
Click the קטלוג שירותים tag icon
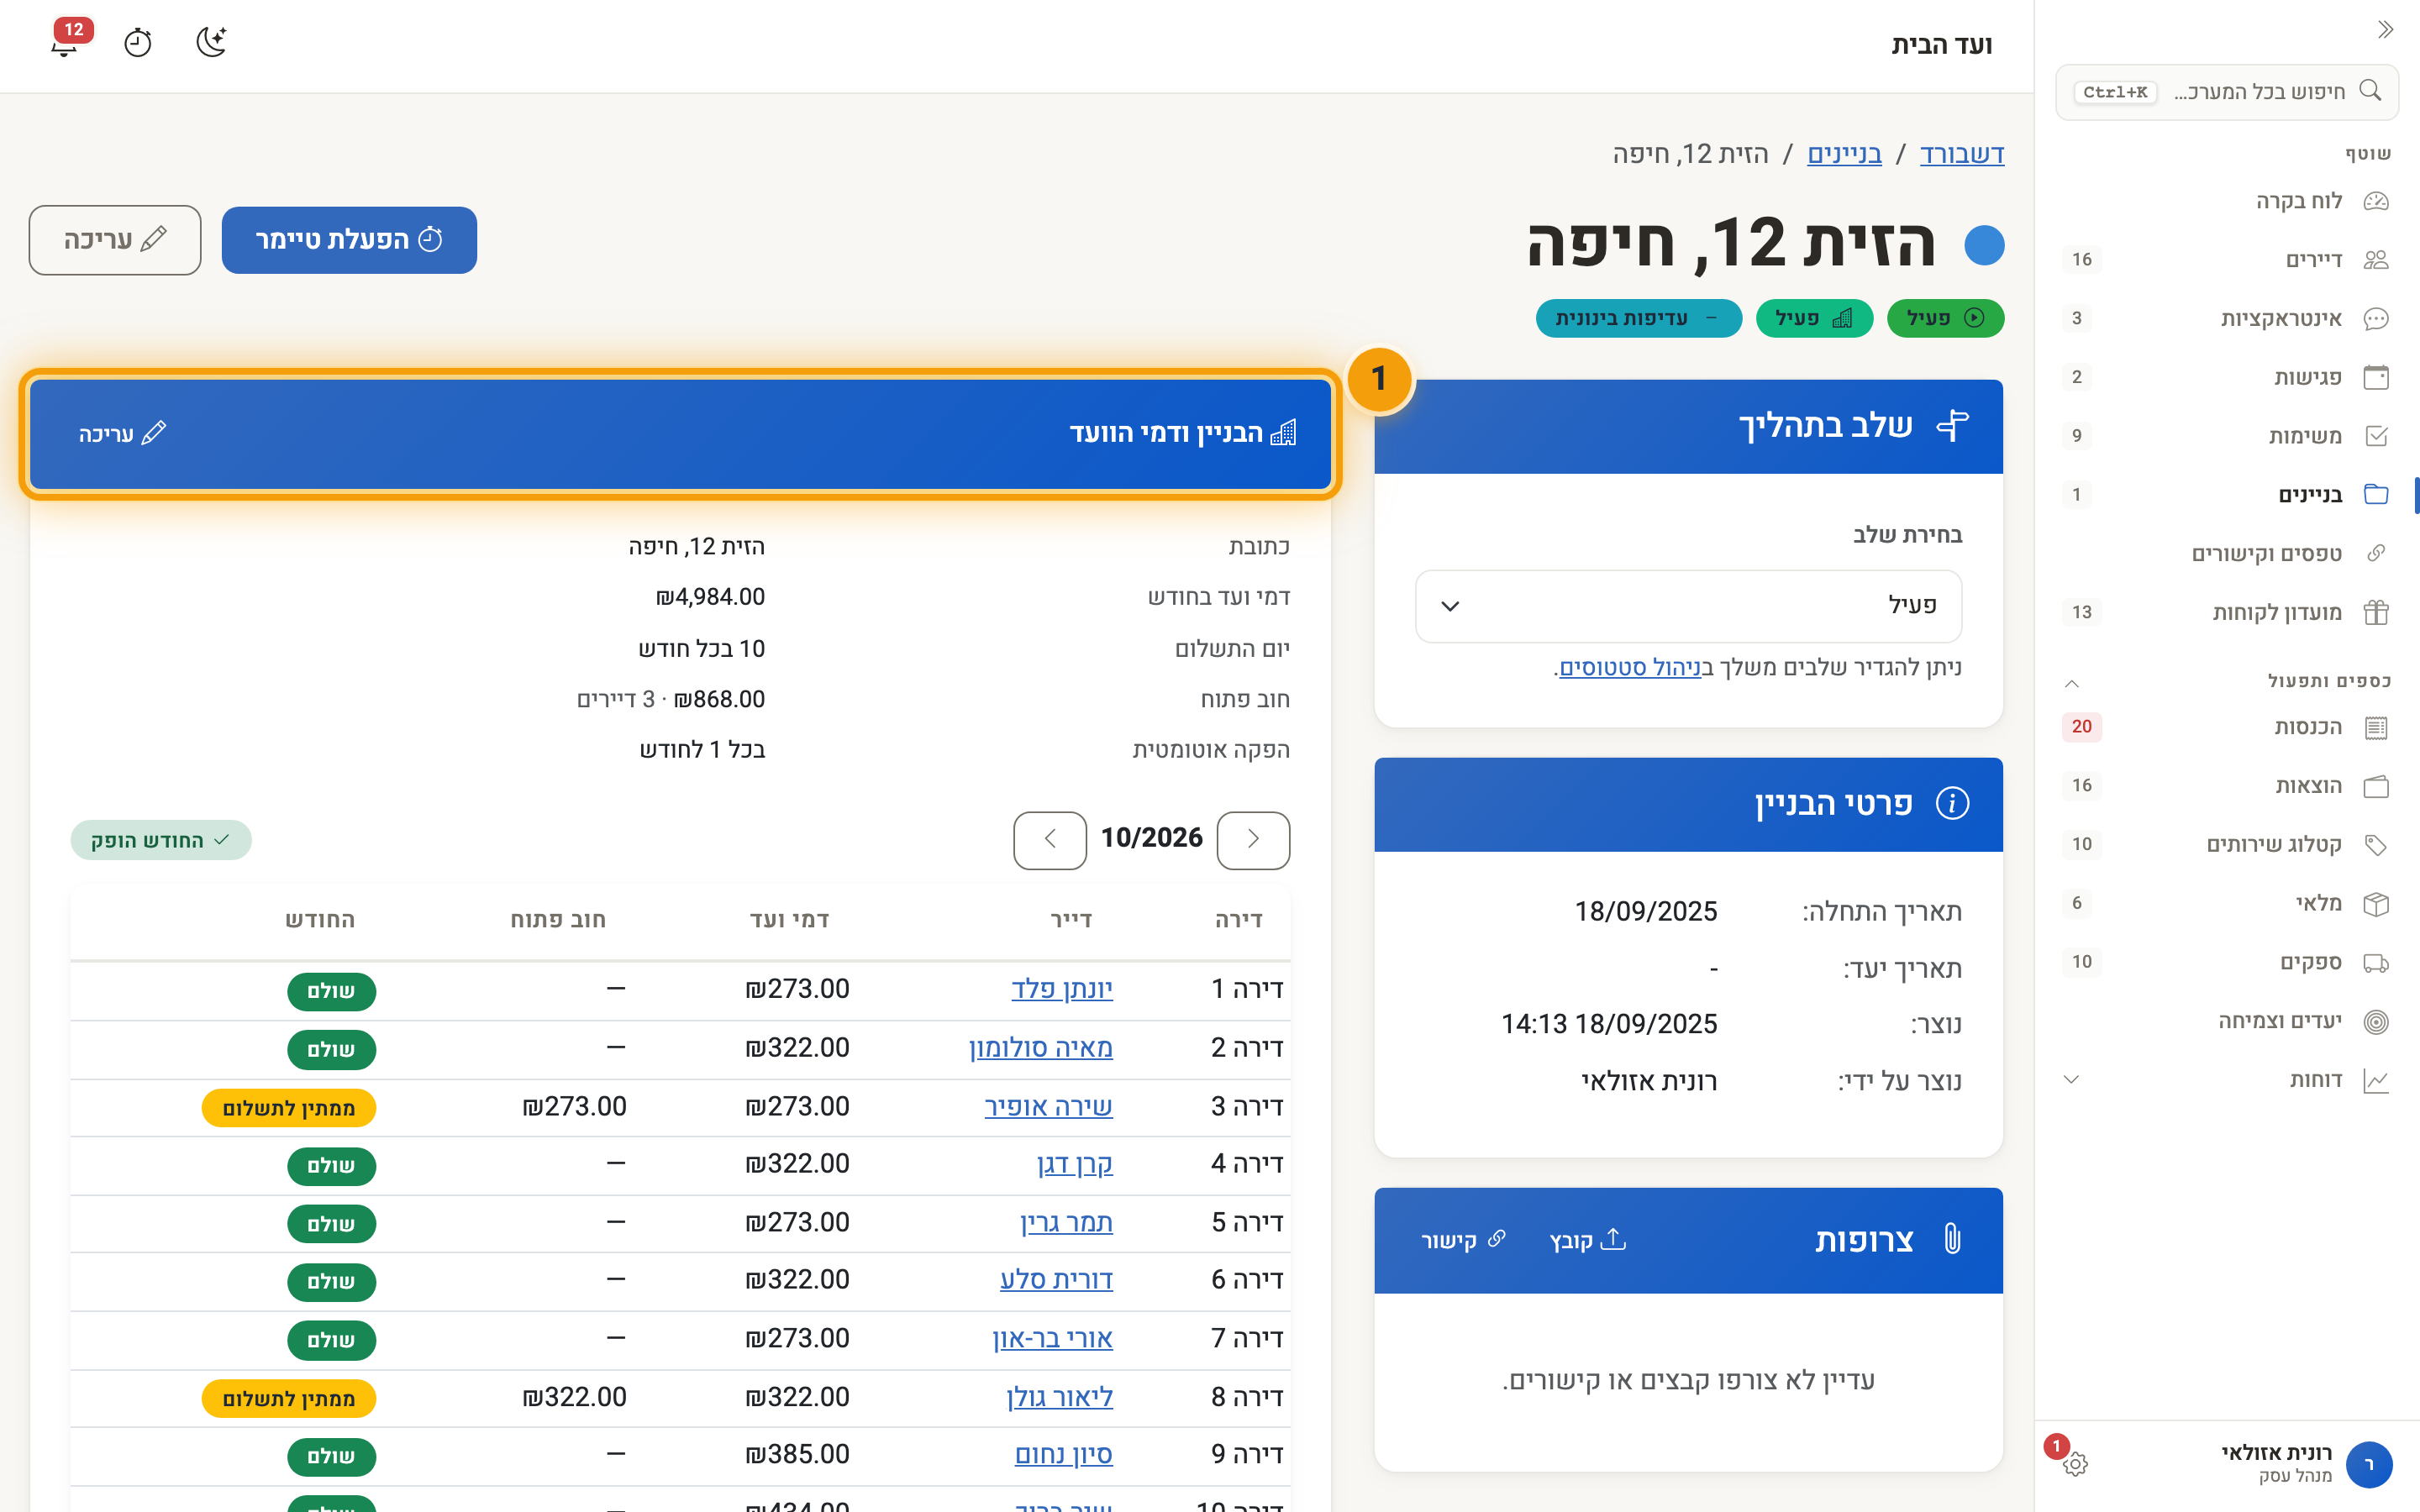(x=2376, y=845)
